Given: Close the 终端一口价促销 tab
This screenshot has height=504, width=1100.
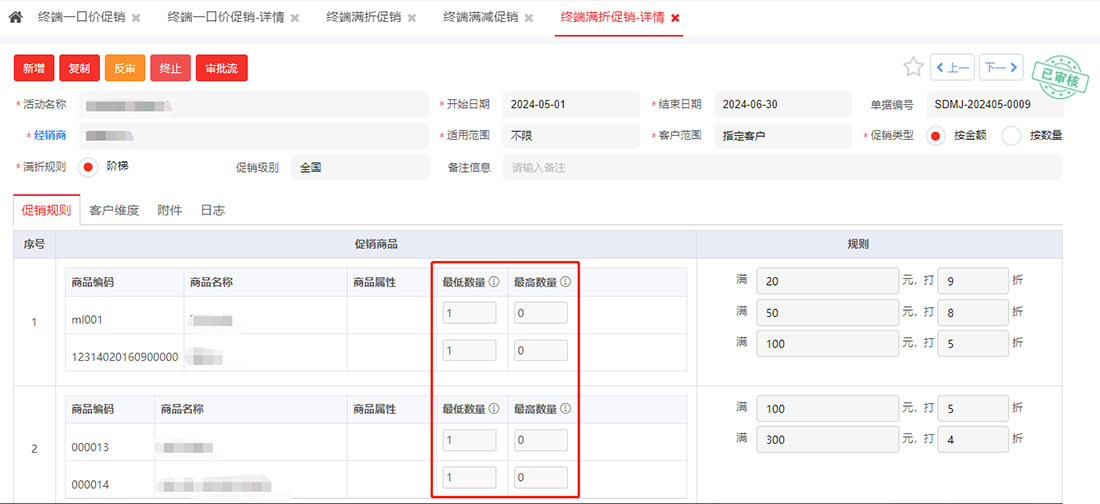Looking at the screenshot, I should click(x=136, y=18).
